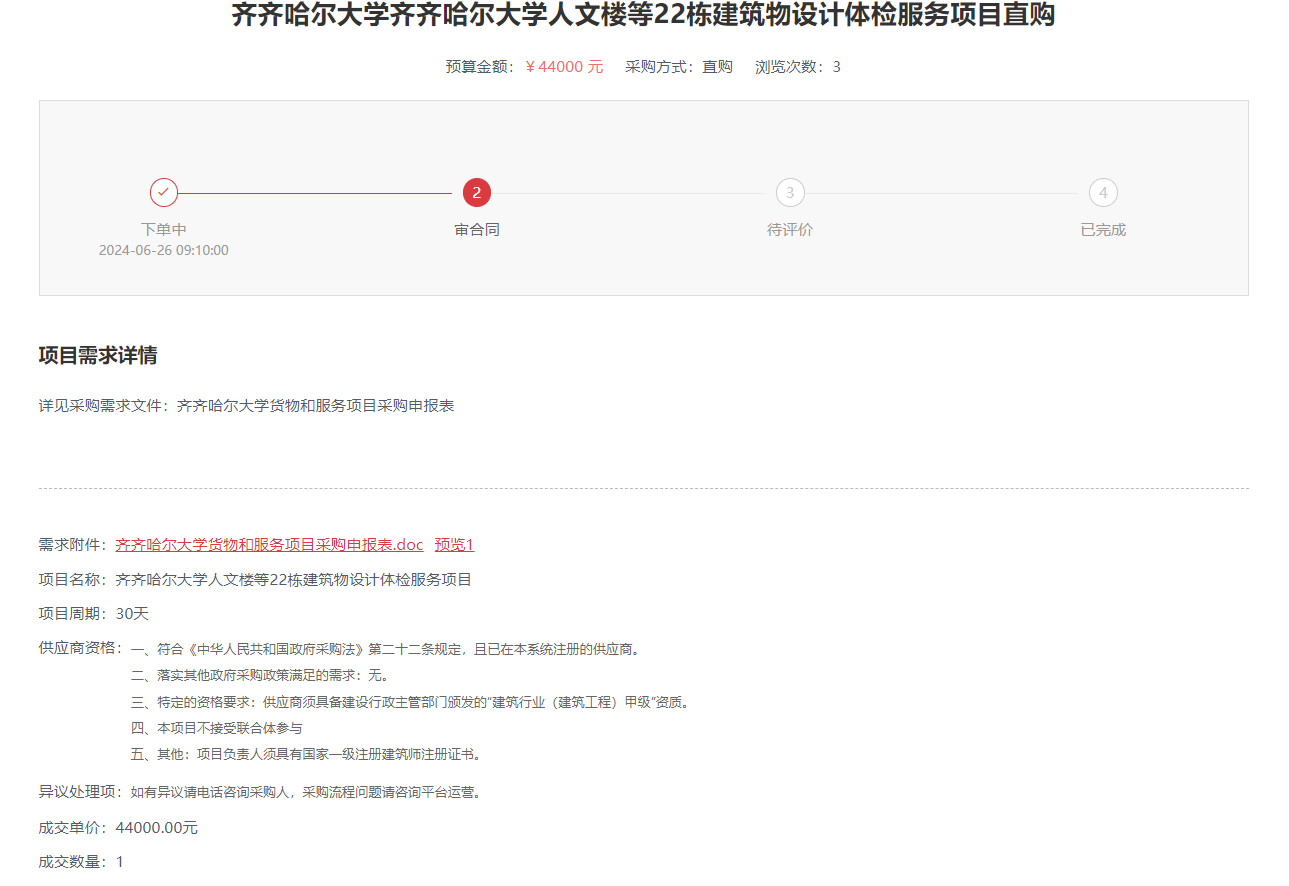Click the 采购方式：直购 text
This screenshot has height=886, width=1289.
tap(679, 67)
